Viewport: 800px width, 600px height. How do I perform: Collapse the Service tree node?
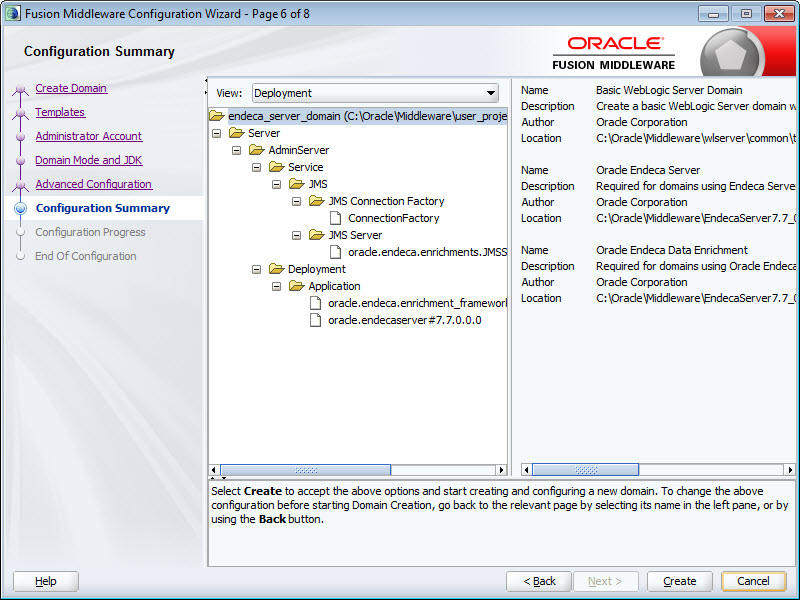click(256, 167)
